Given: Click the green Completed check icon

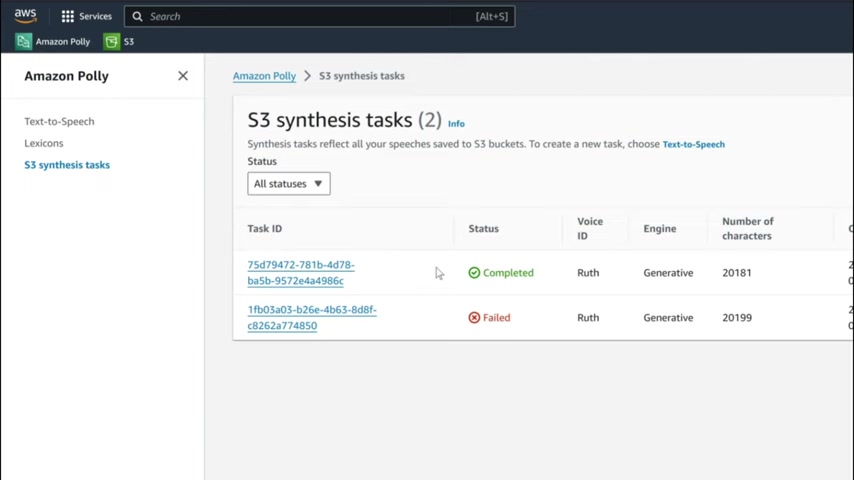Looking at the screenshot, I should (474, 272).
